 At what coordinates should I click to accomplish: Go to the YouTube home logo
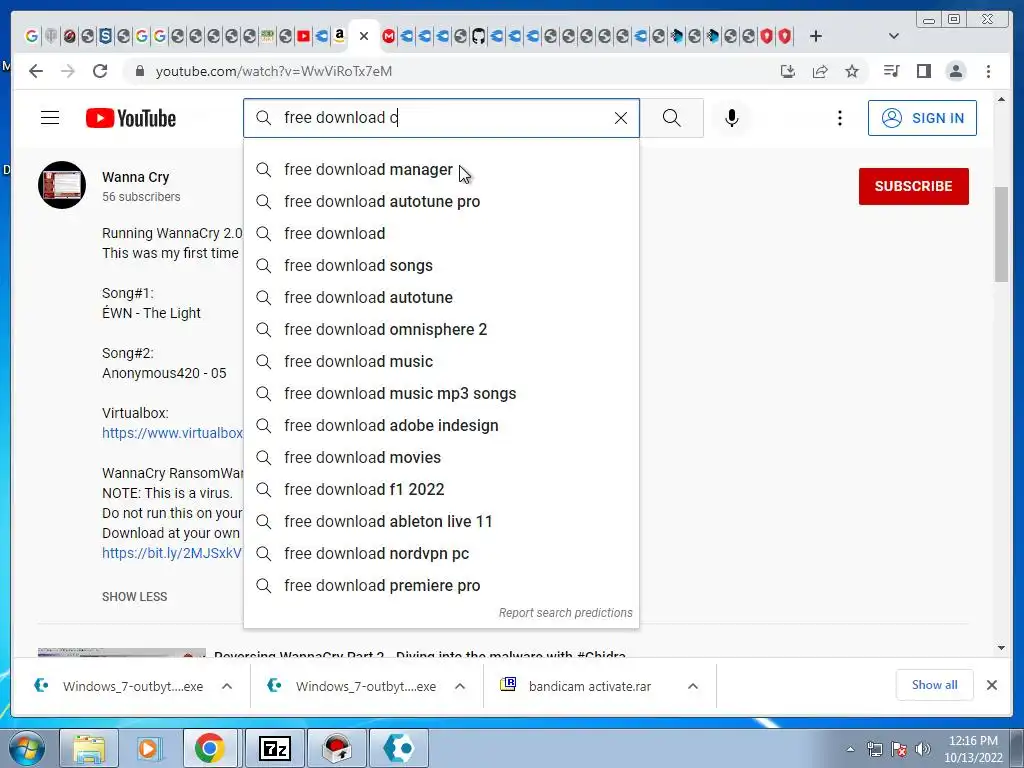pos(131,118)
